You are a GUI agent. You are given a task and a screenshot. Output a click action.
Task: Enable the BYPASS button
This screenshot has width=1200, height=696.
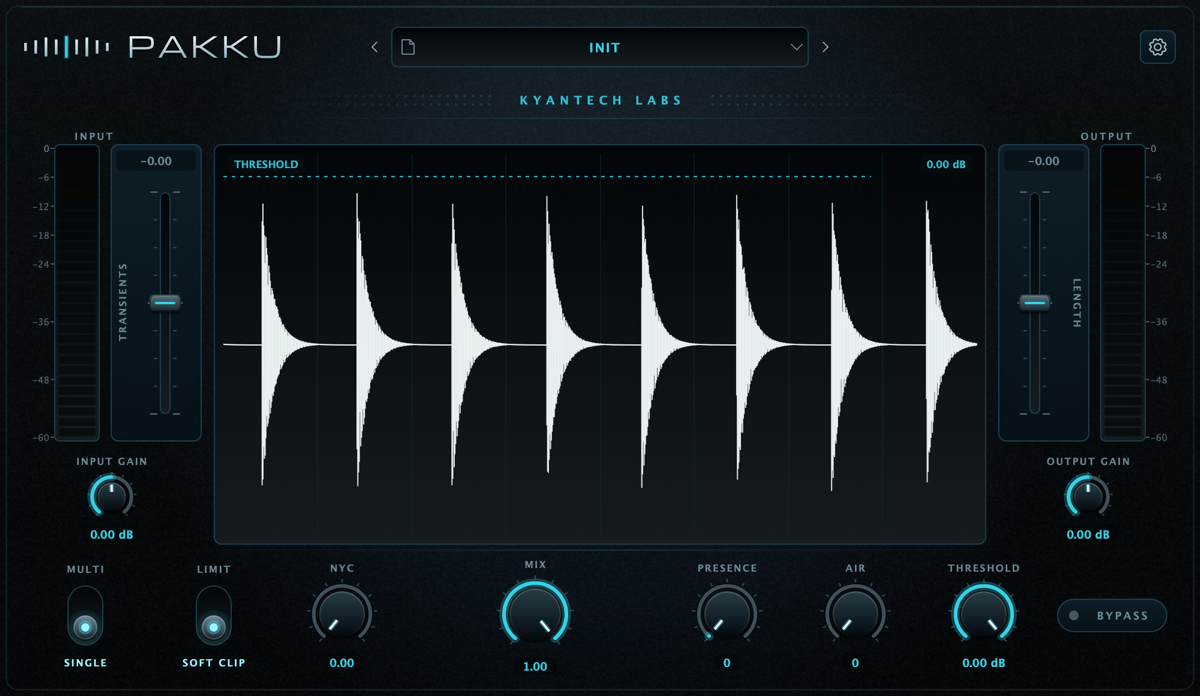(1112, 616)
